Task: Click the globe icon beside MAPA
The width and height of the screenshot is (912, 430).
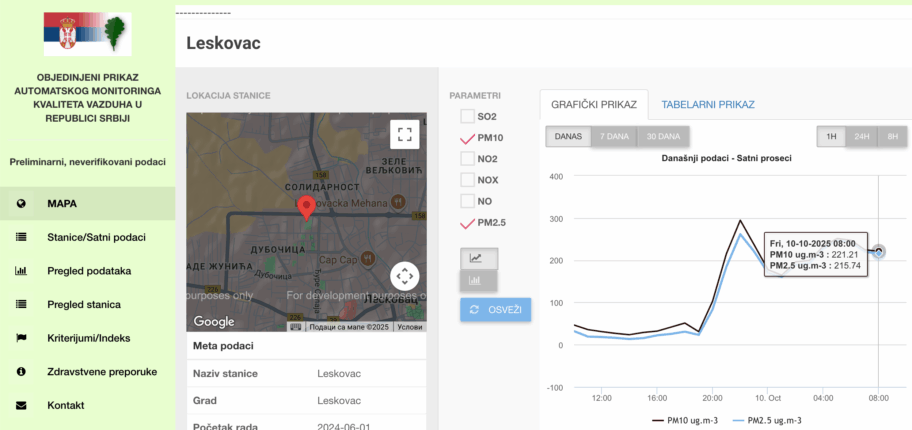Action: [21, 204]
